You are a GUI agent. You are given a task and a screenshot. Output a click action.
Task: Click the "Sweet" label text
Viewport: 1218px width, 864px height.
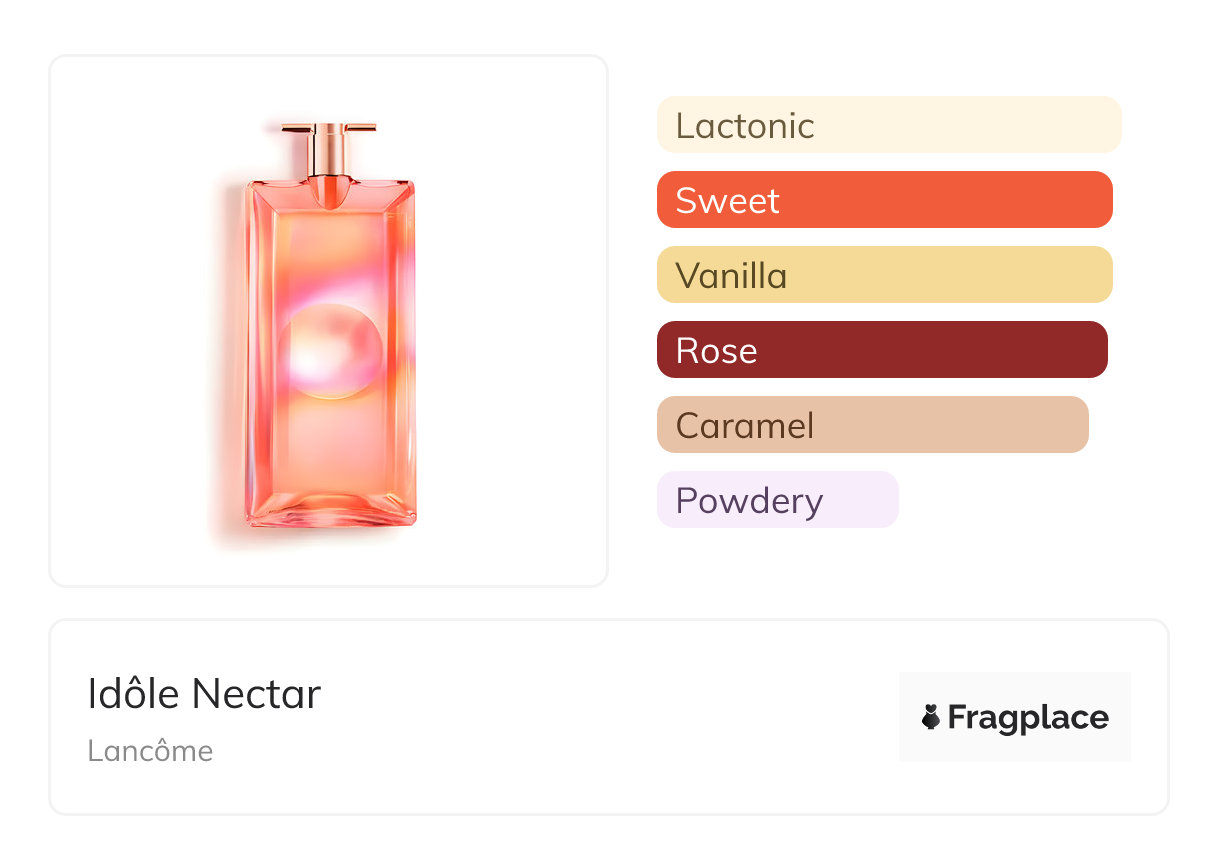(727, 201)
